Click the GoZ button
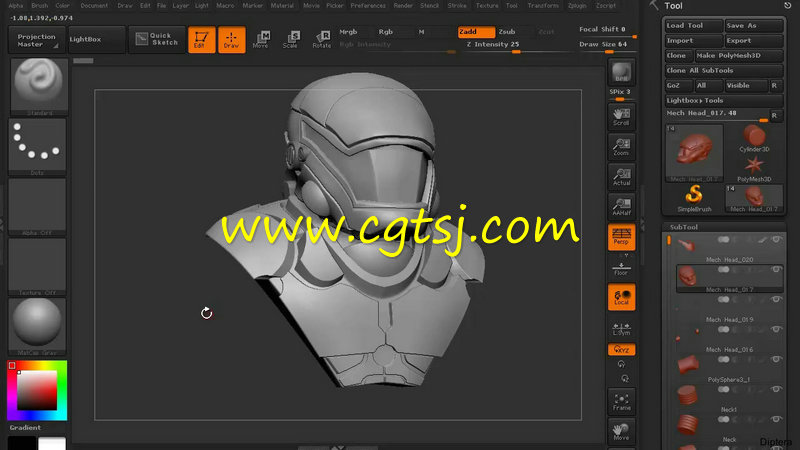This screenshot has height=450, width=800. [678, 85]
